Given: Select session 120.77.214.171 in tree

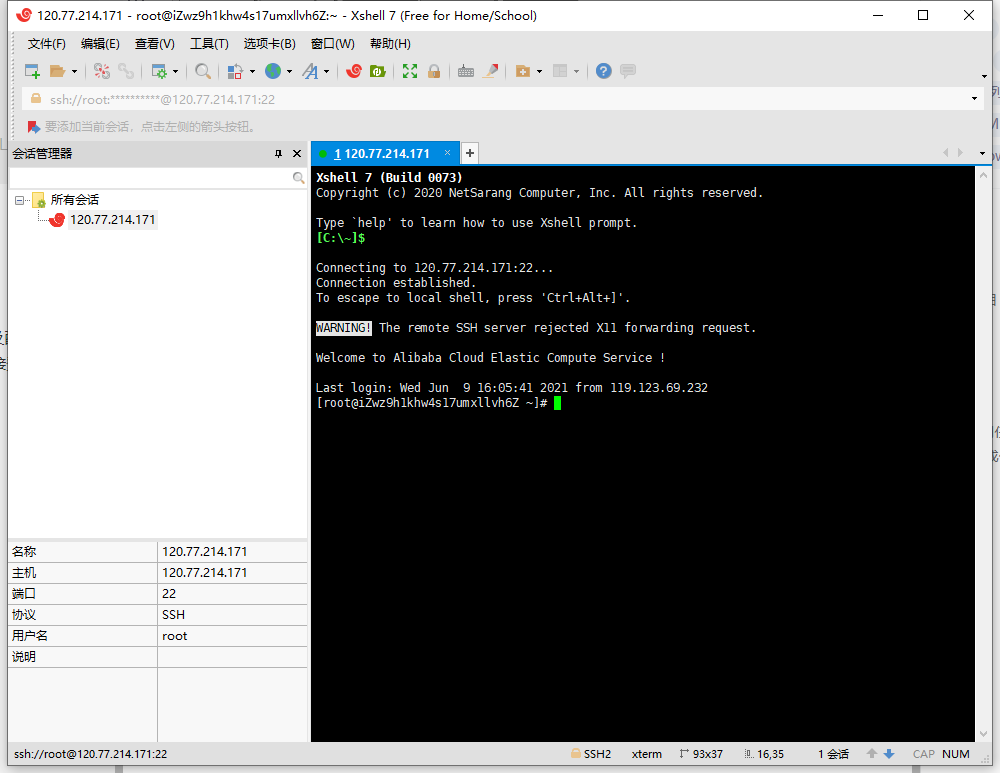Looking at the screenshot, I should [112, 219].
